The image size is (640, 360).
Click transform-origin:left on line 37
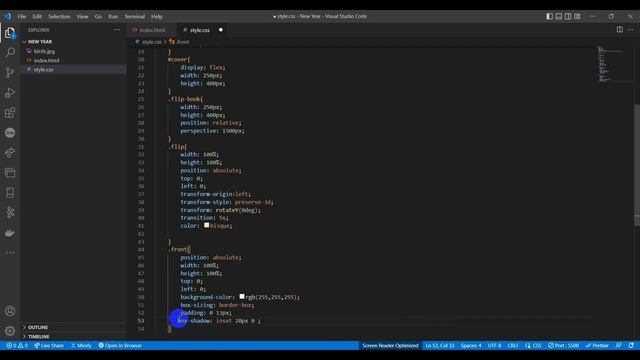coord(215,194)
